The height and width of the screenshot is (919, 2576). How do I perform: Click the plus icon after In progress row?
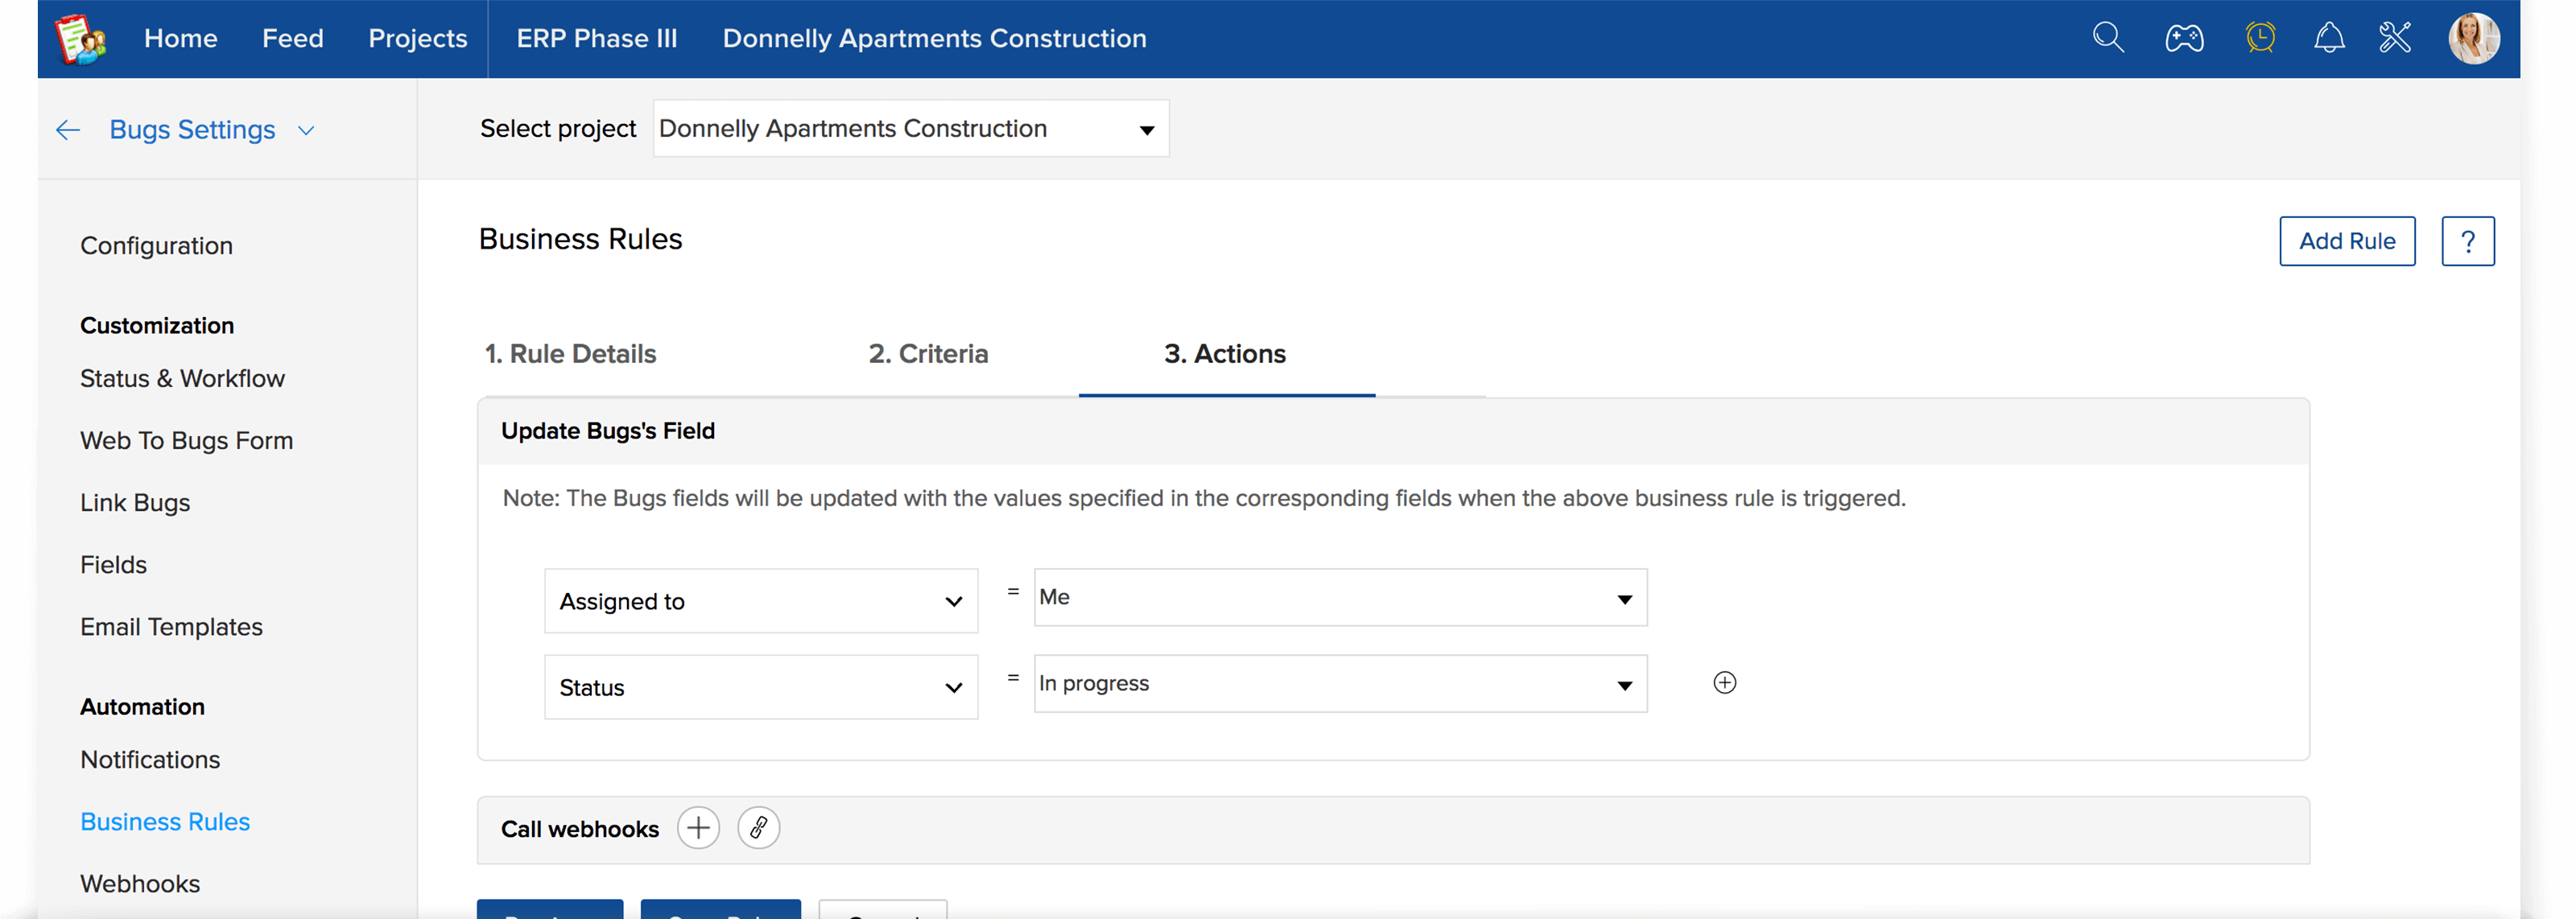[1724, 683]
